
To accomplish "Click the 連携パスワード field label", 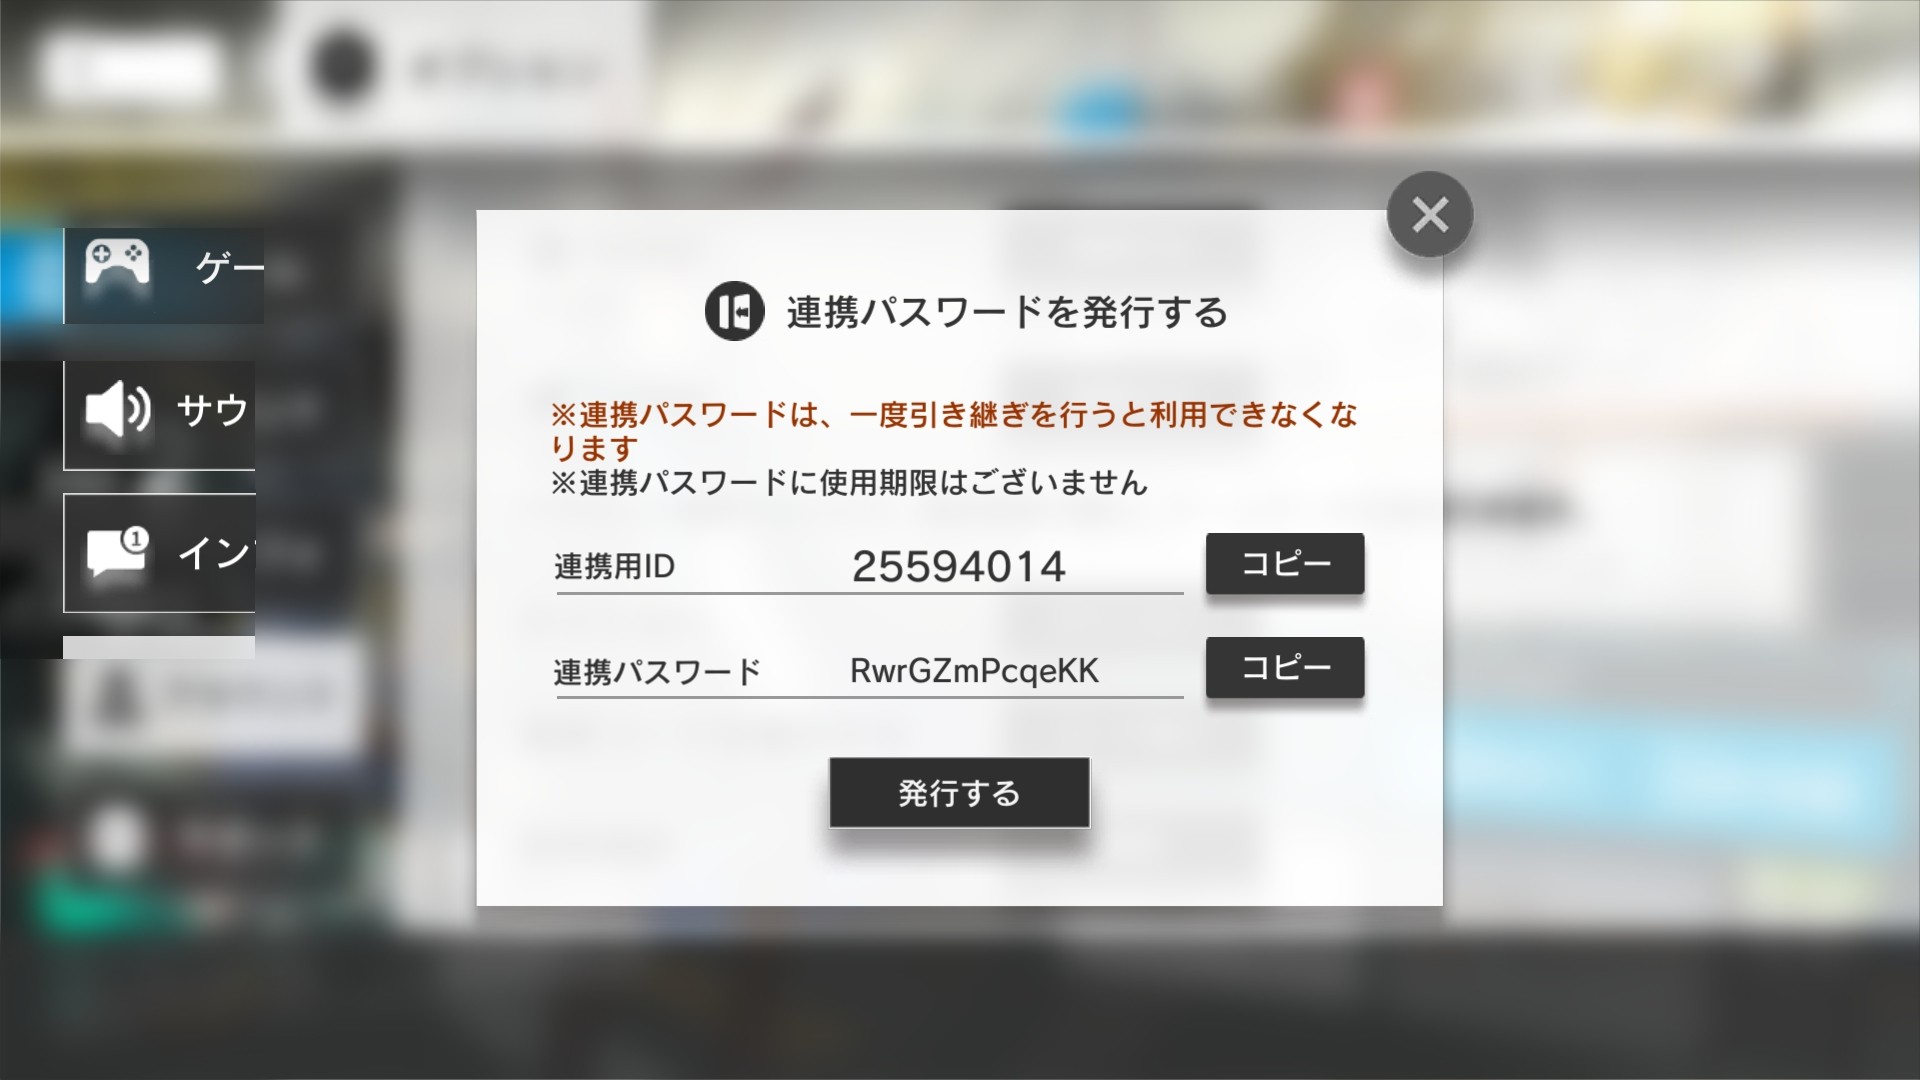I will (x=657, y=672).
